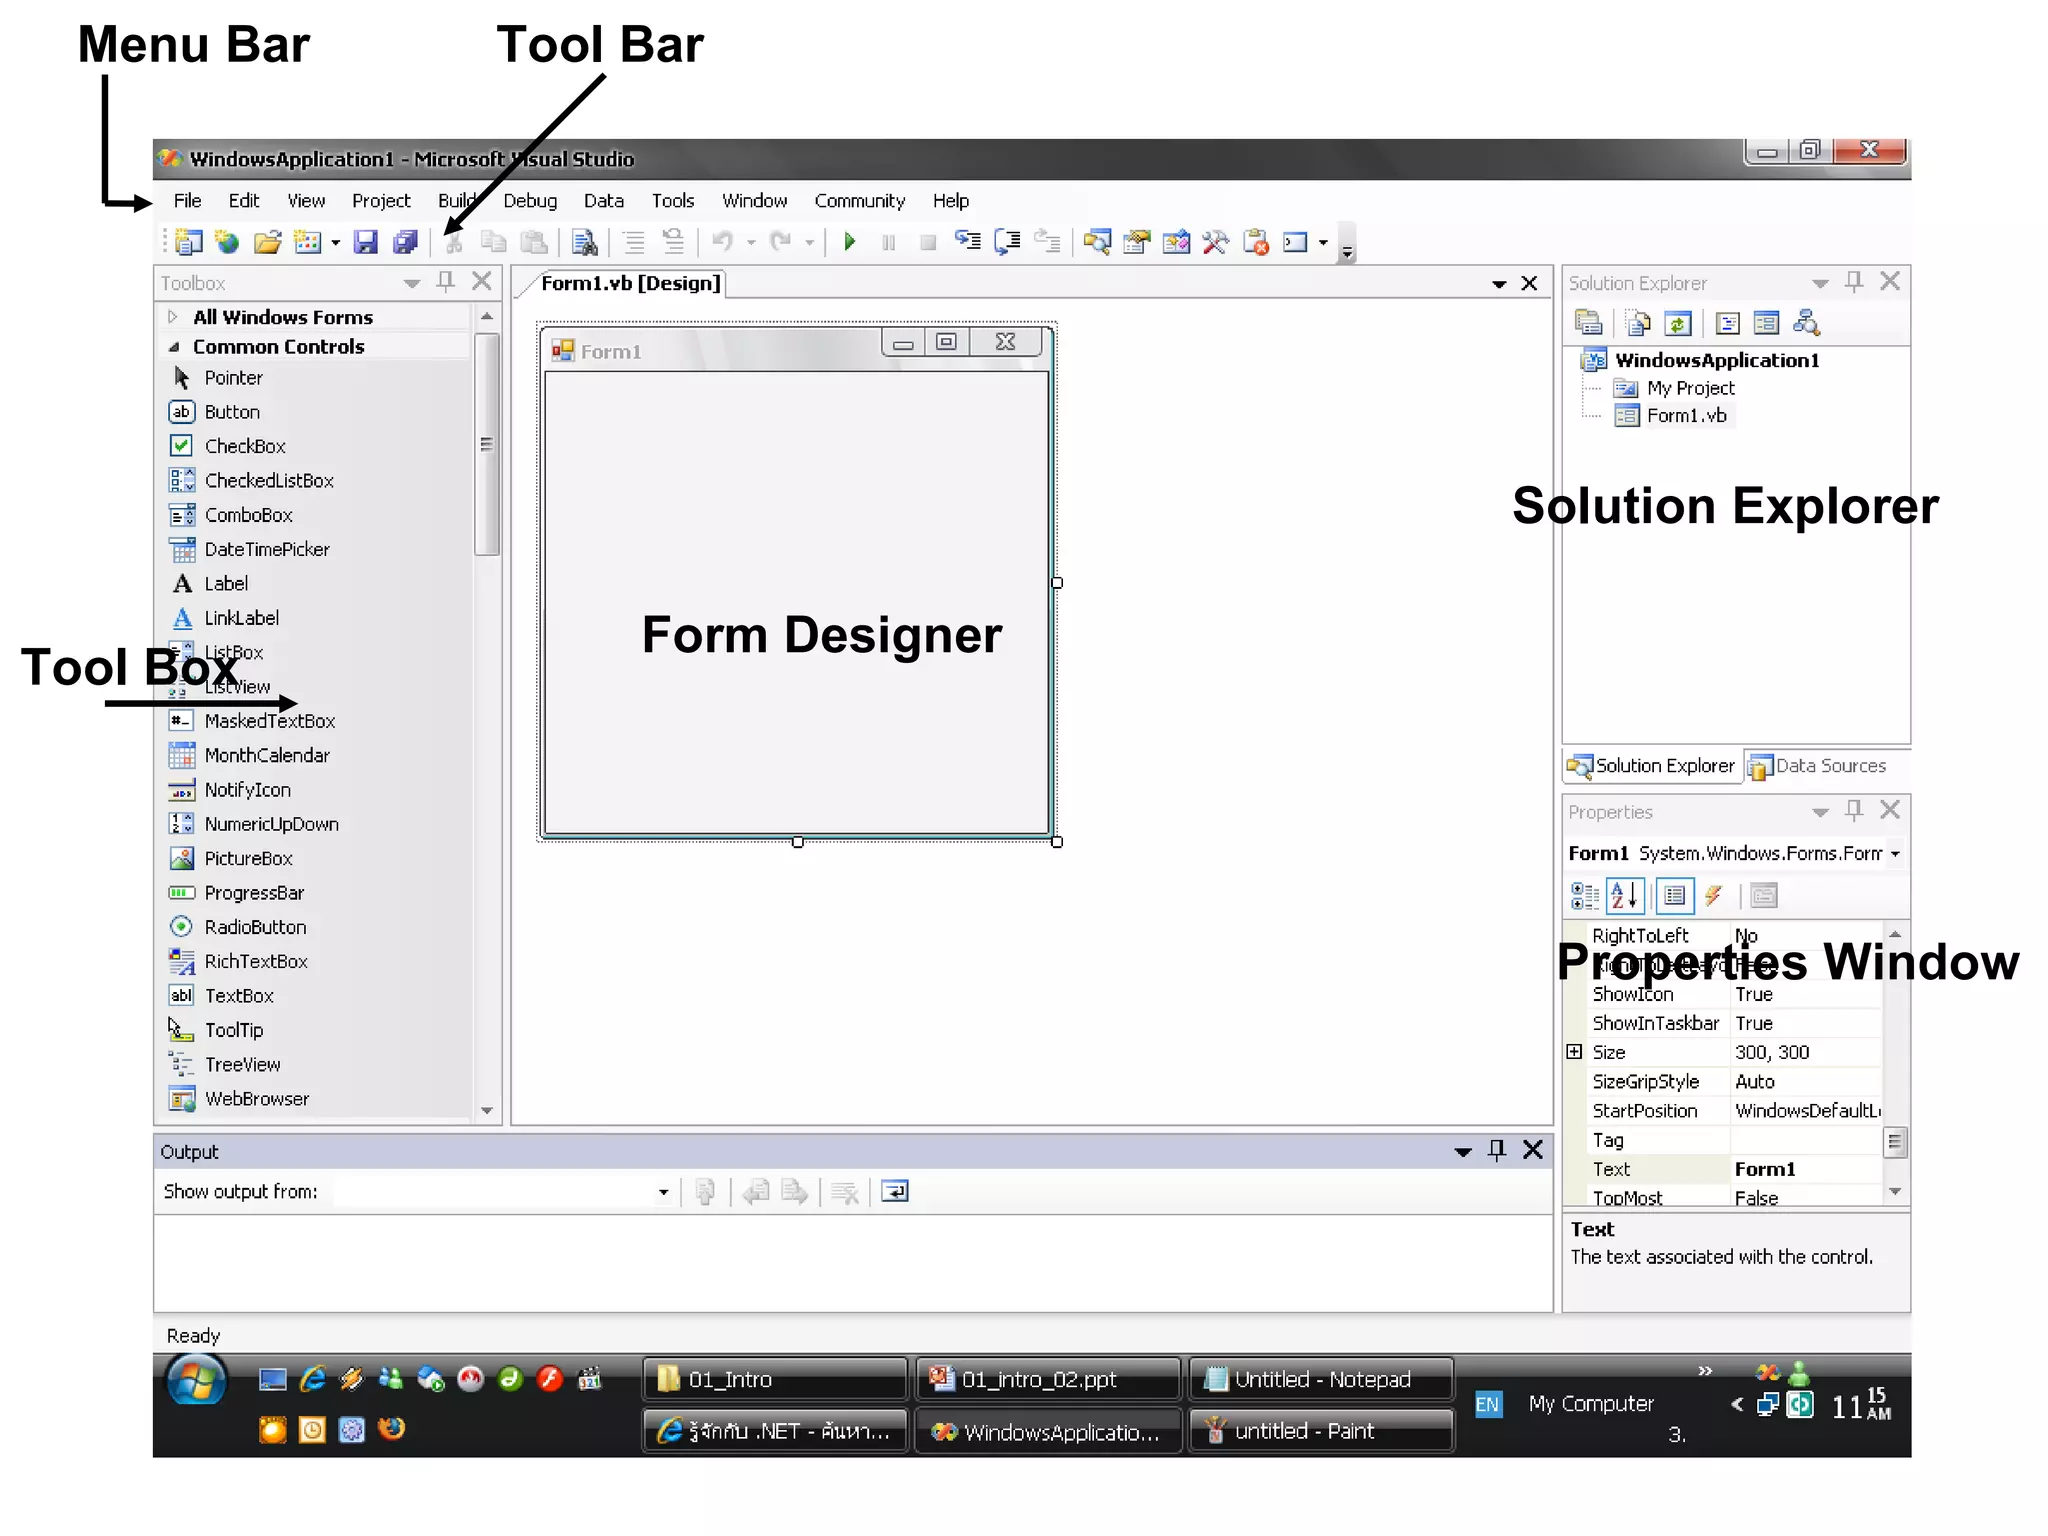
Task: Open the Undo history dropdown arrow
Action: [x=751, y=243]
